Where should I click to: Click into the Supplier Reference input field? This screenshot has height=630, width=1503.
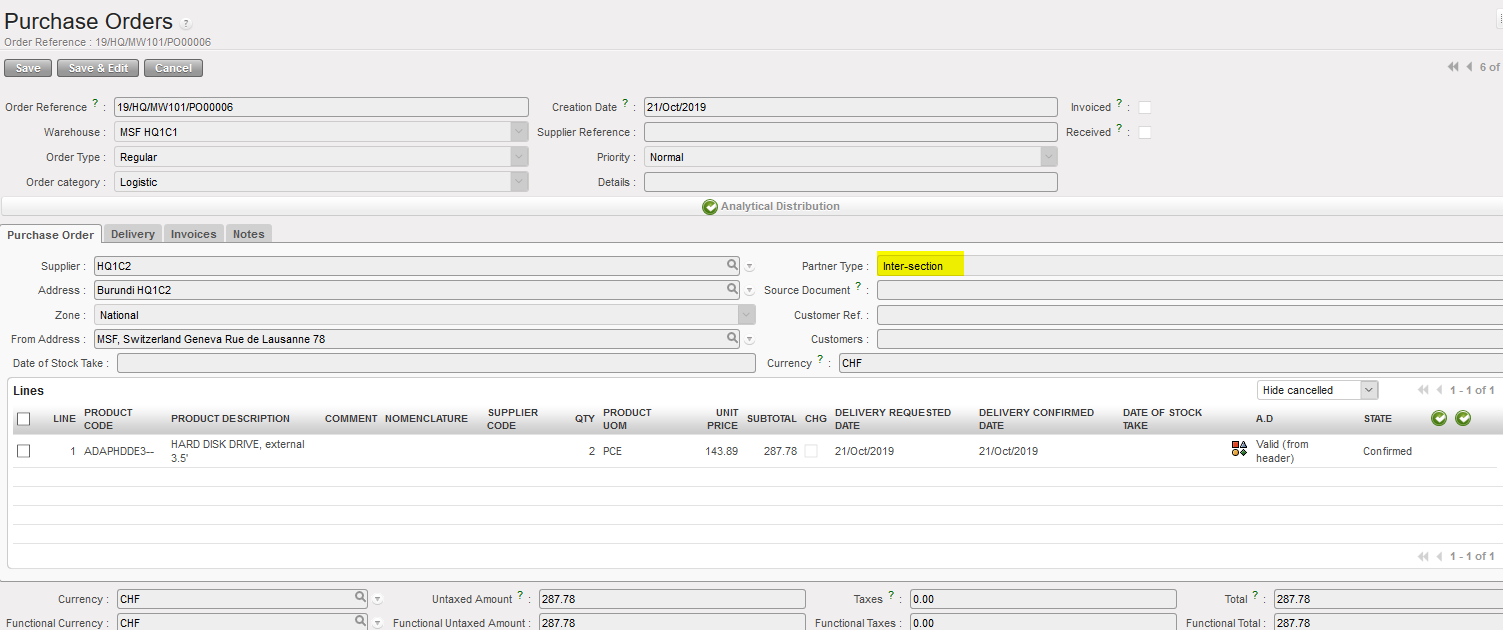click(850, 132)
